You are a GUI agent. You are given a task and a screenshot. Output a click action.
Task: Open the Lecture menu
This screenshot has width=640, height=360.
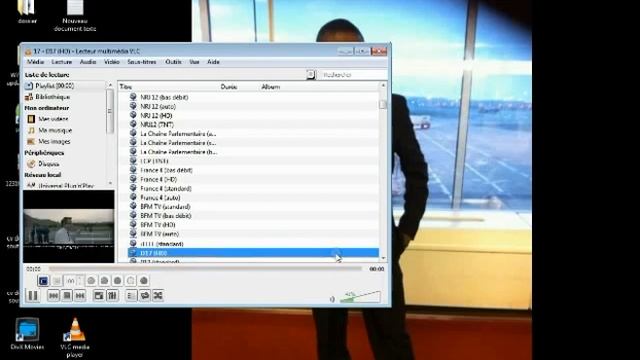(62, 62)
